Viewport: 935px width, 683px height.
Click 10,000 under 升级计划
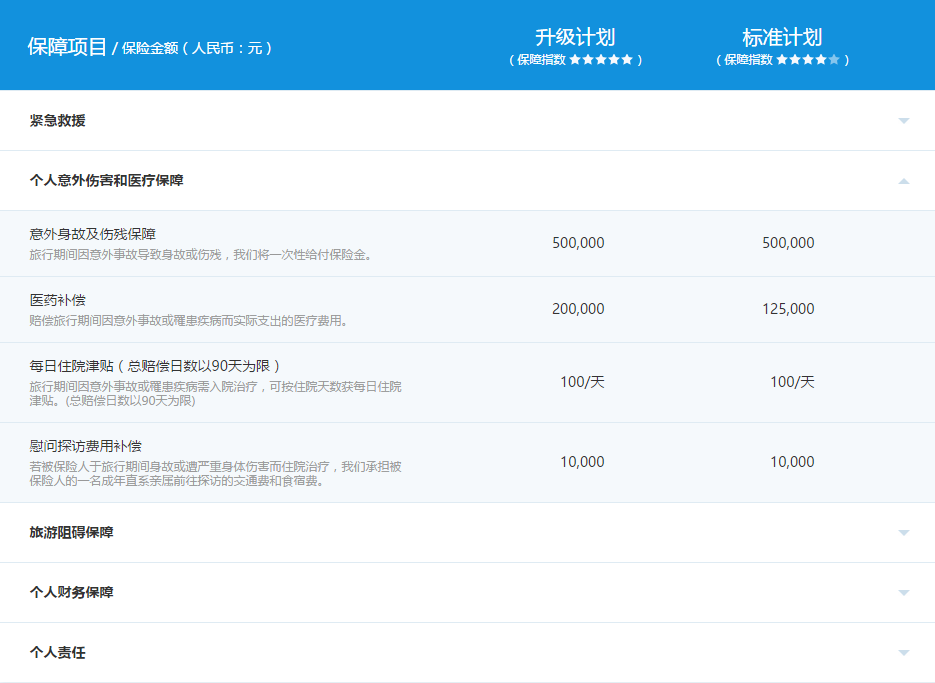click(582, 462)
